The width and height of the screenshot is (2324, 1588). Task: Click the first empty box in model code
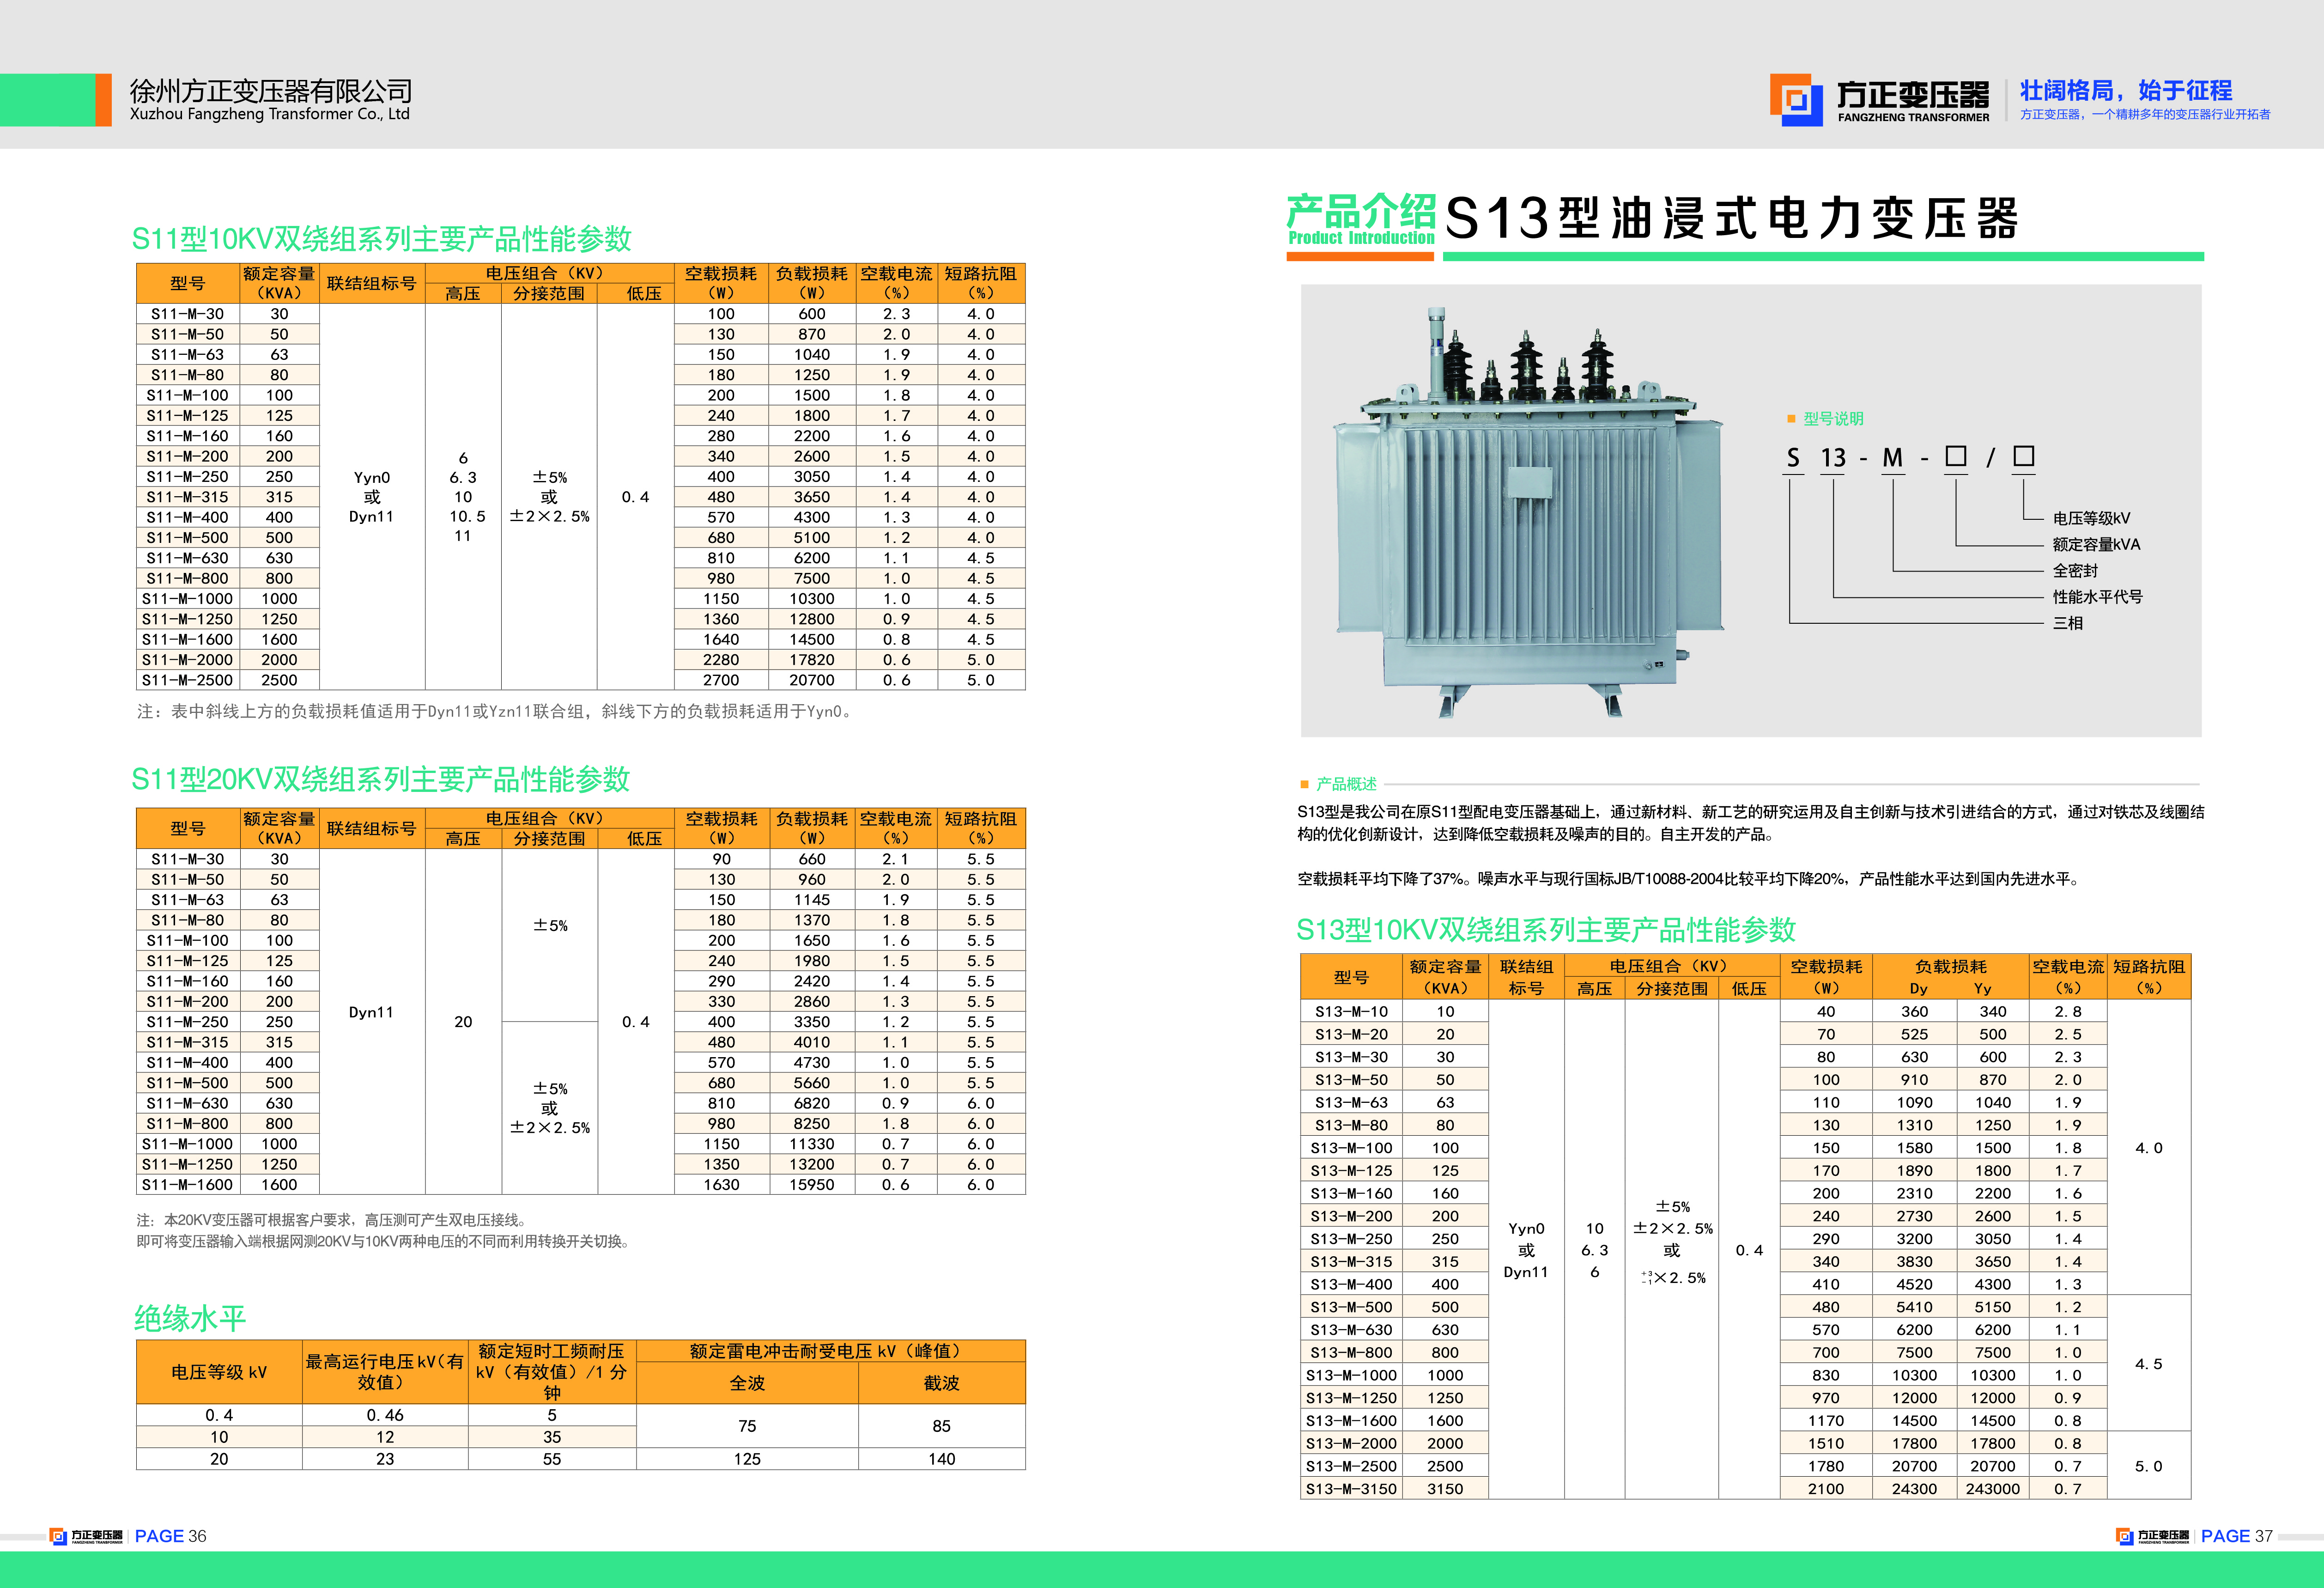[1956, 457]
